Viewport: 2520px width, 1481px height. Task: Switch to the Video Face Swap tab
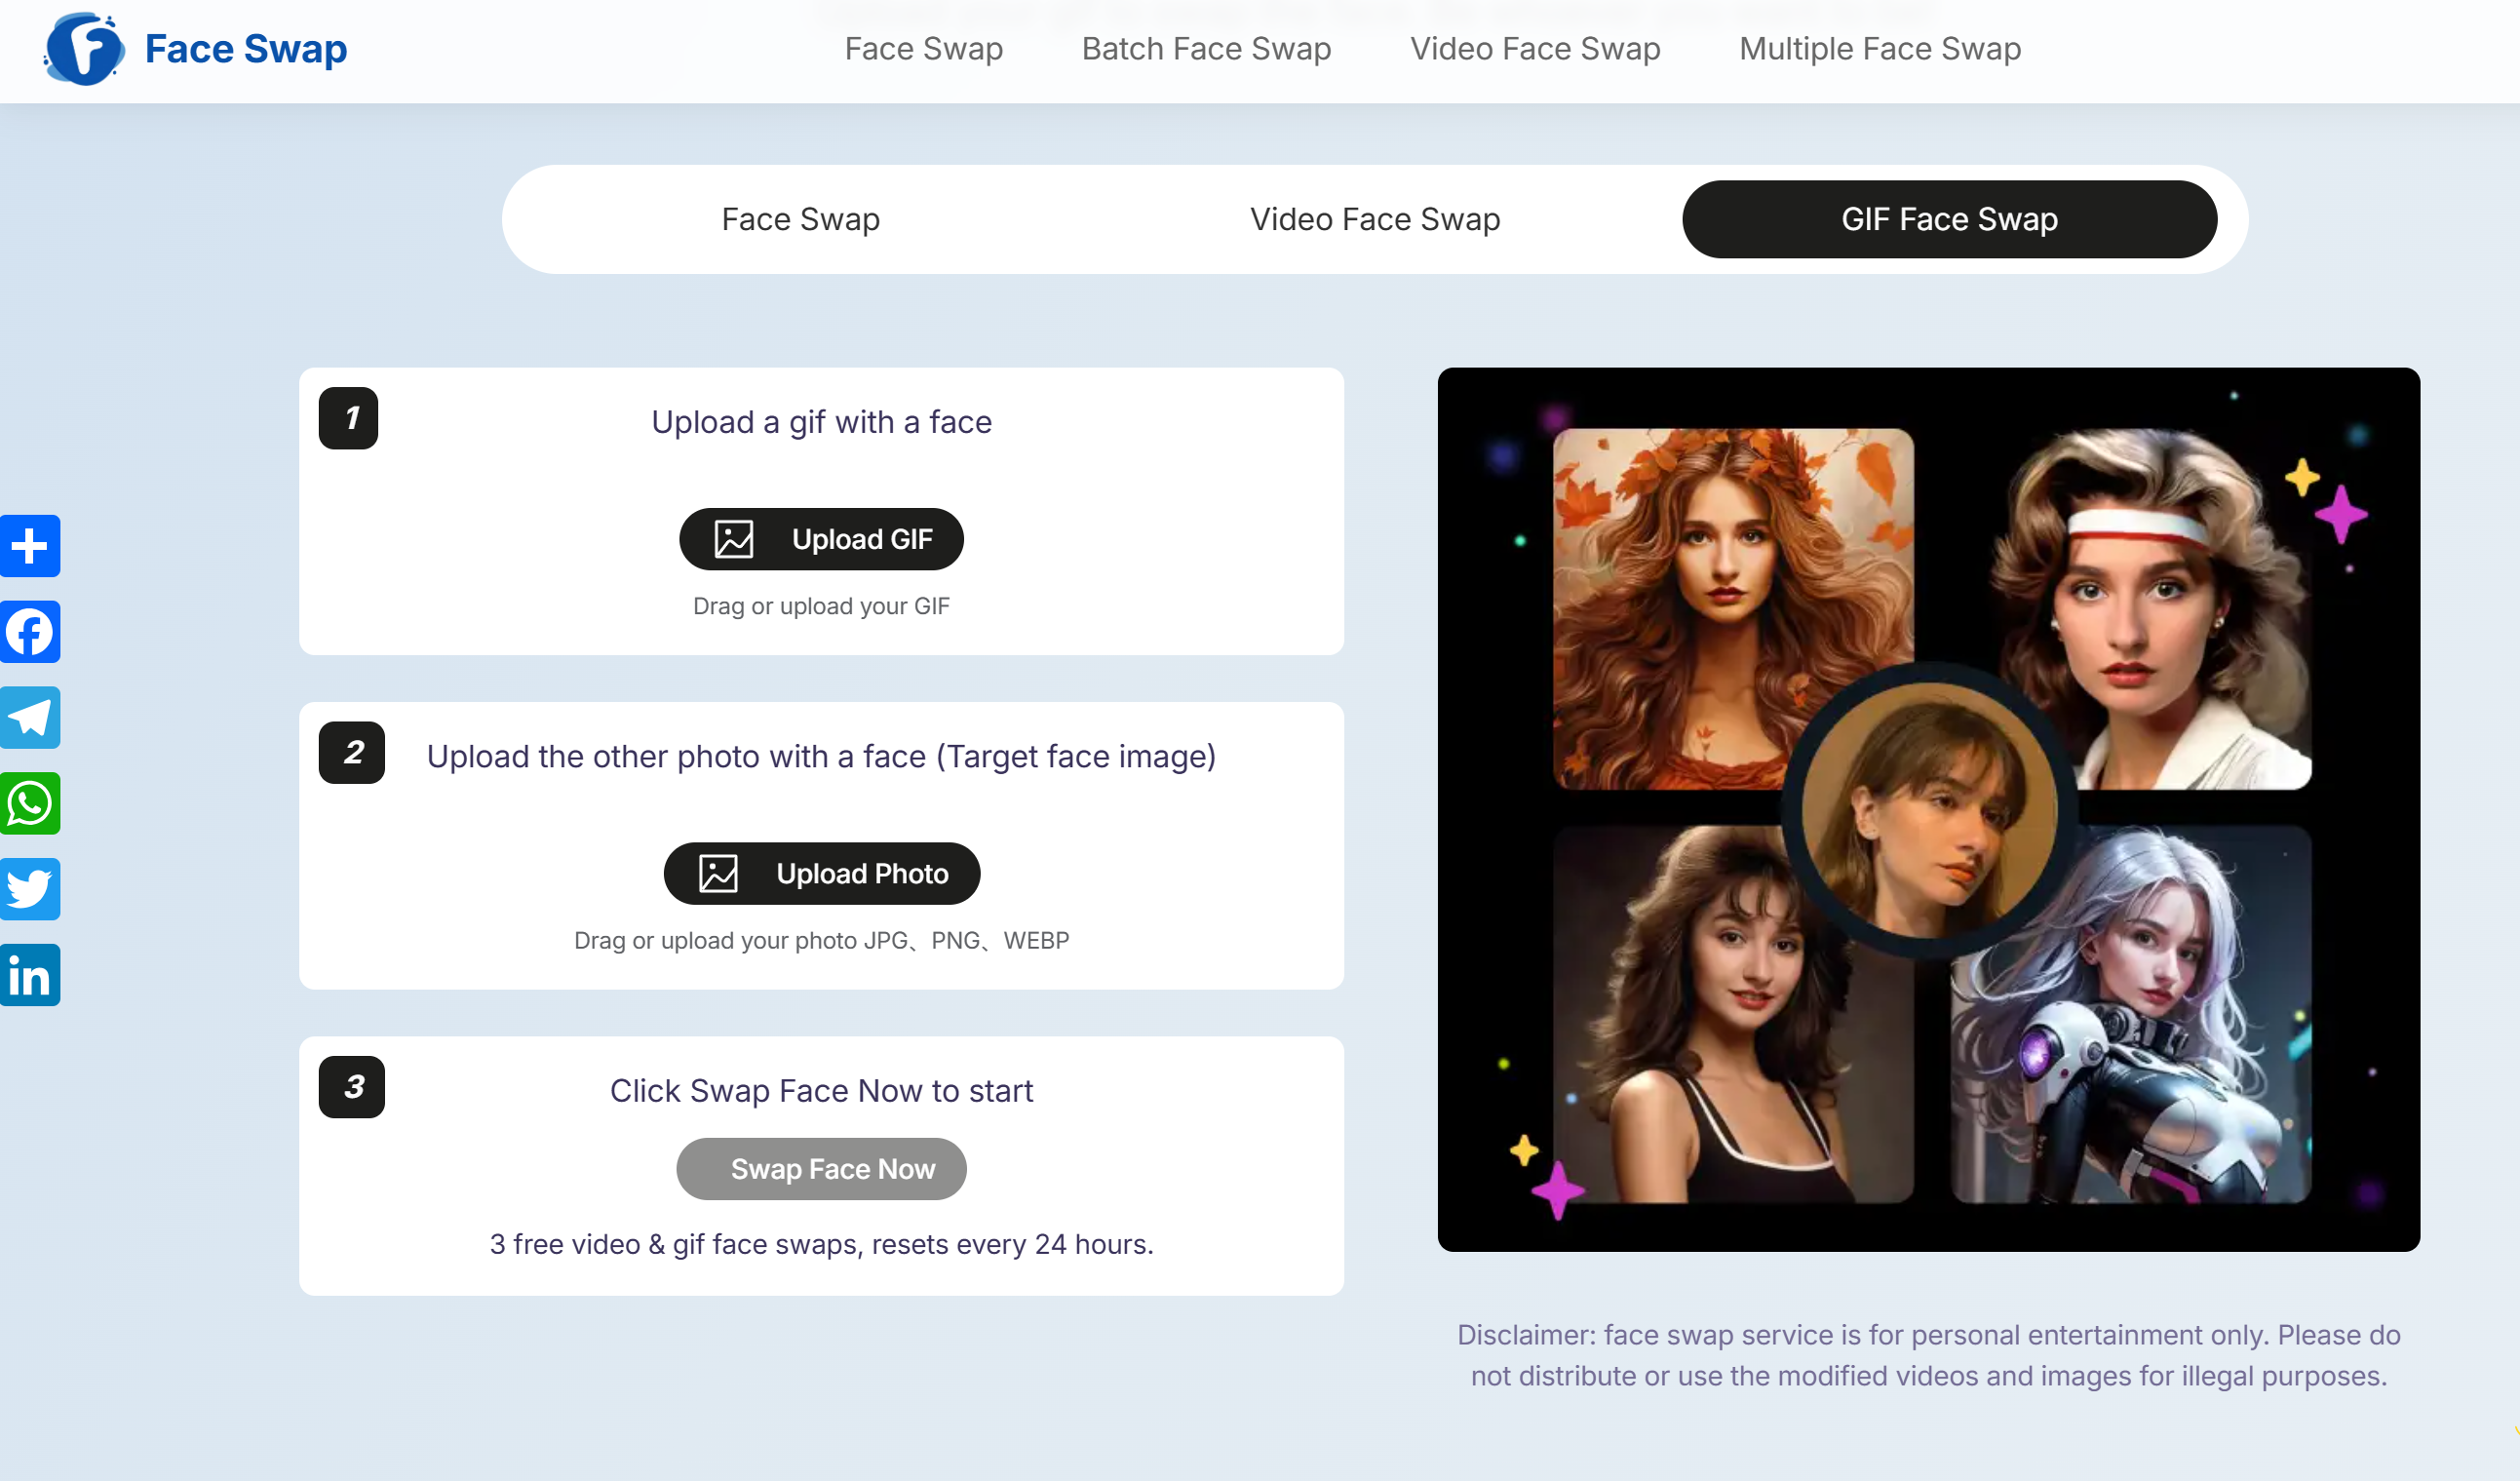(x=1374, y=219)
